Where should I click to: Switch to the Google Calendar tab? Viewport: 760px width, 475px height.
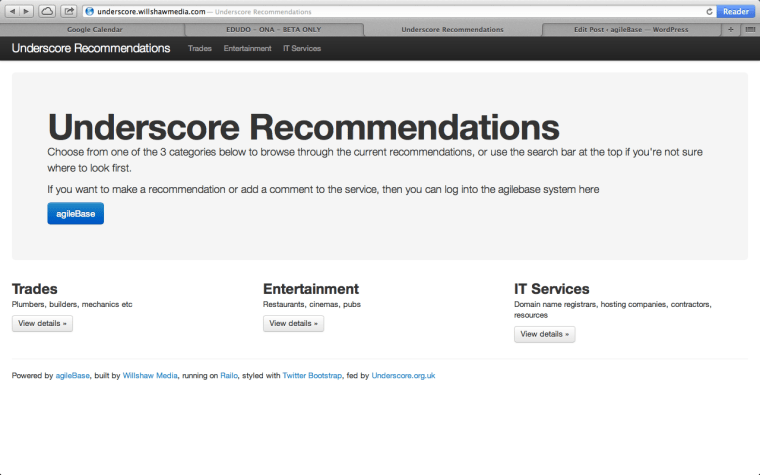pyautogui.click(x=92, y=29)
